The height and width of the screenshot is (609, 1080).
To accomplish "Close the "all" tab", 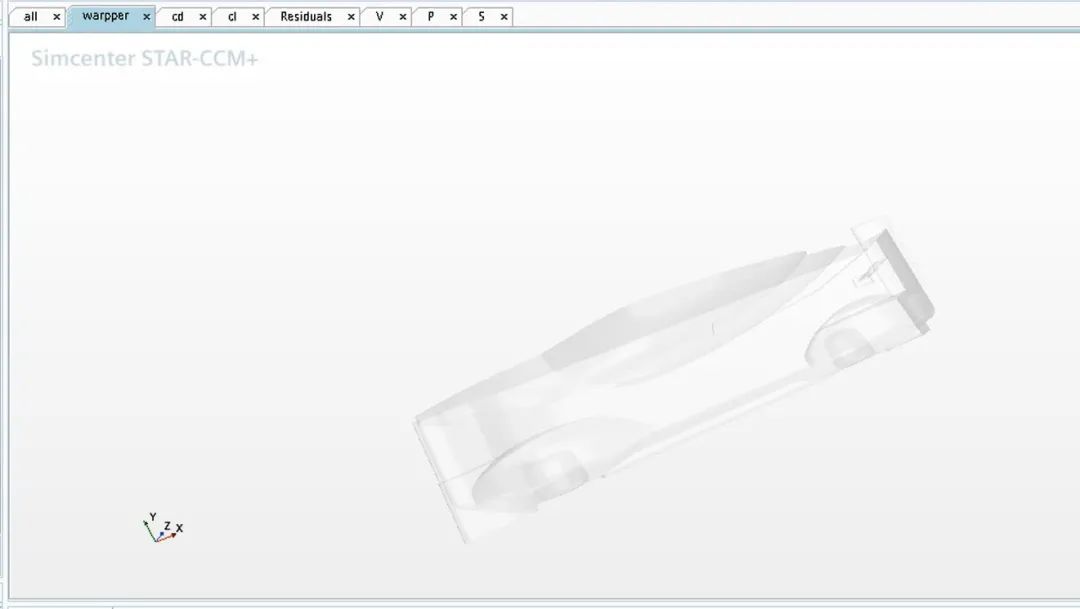I will point(56,17).
